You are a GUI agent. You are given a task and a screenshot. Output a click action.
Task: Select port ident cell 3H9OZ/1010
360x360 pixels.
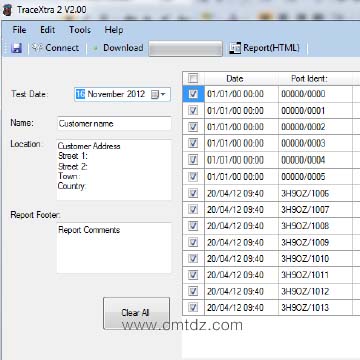[x=315, y=258]
